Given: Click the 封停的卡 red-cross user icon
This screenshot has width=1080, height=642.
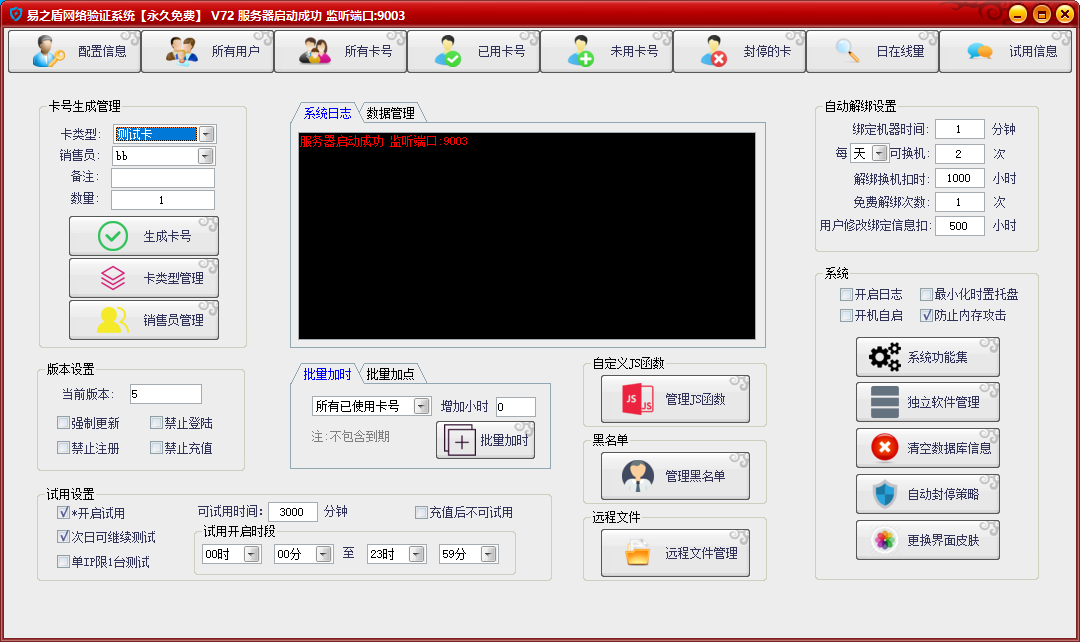Looking at the screenshot, I should (x=713, y=51).
